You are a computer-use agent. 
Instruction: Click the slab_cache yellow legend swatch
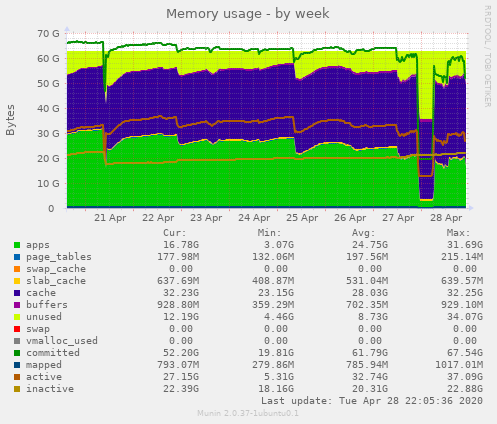[x=17, y=281]
